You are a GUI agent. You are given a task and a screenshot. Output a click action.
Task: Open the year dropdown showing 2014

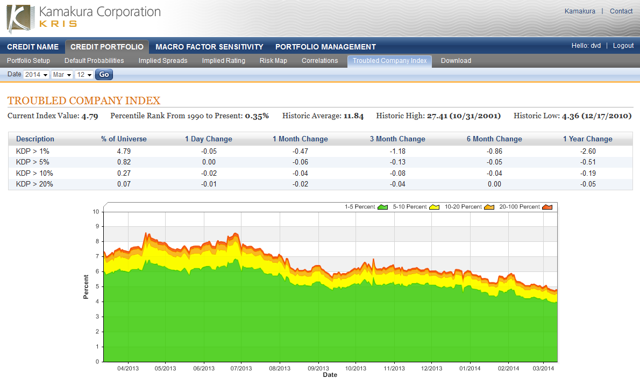point(36,75)
